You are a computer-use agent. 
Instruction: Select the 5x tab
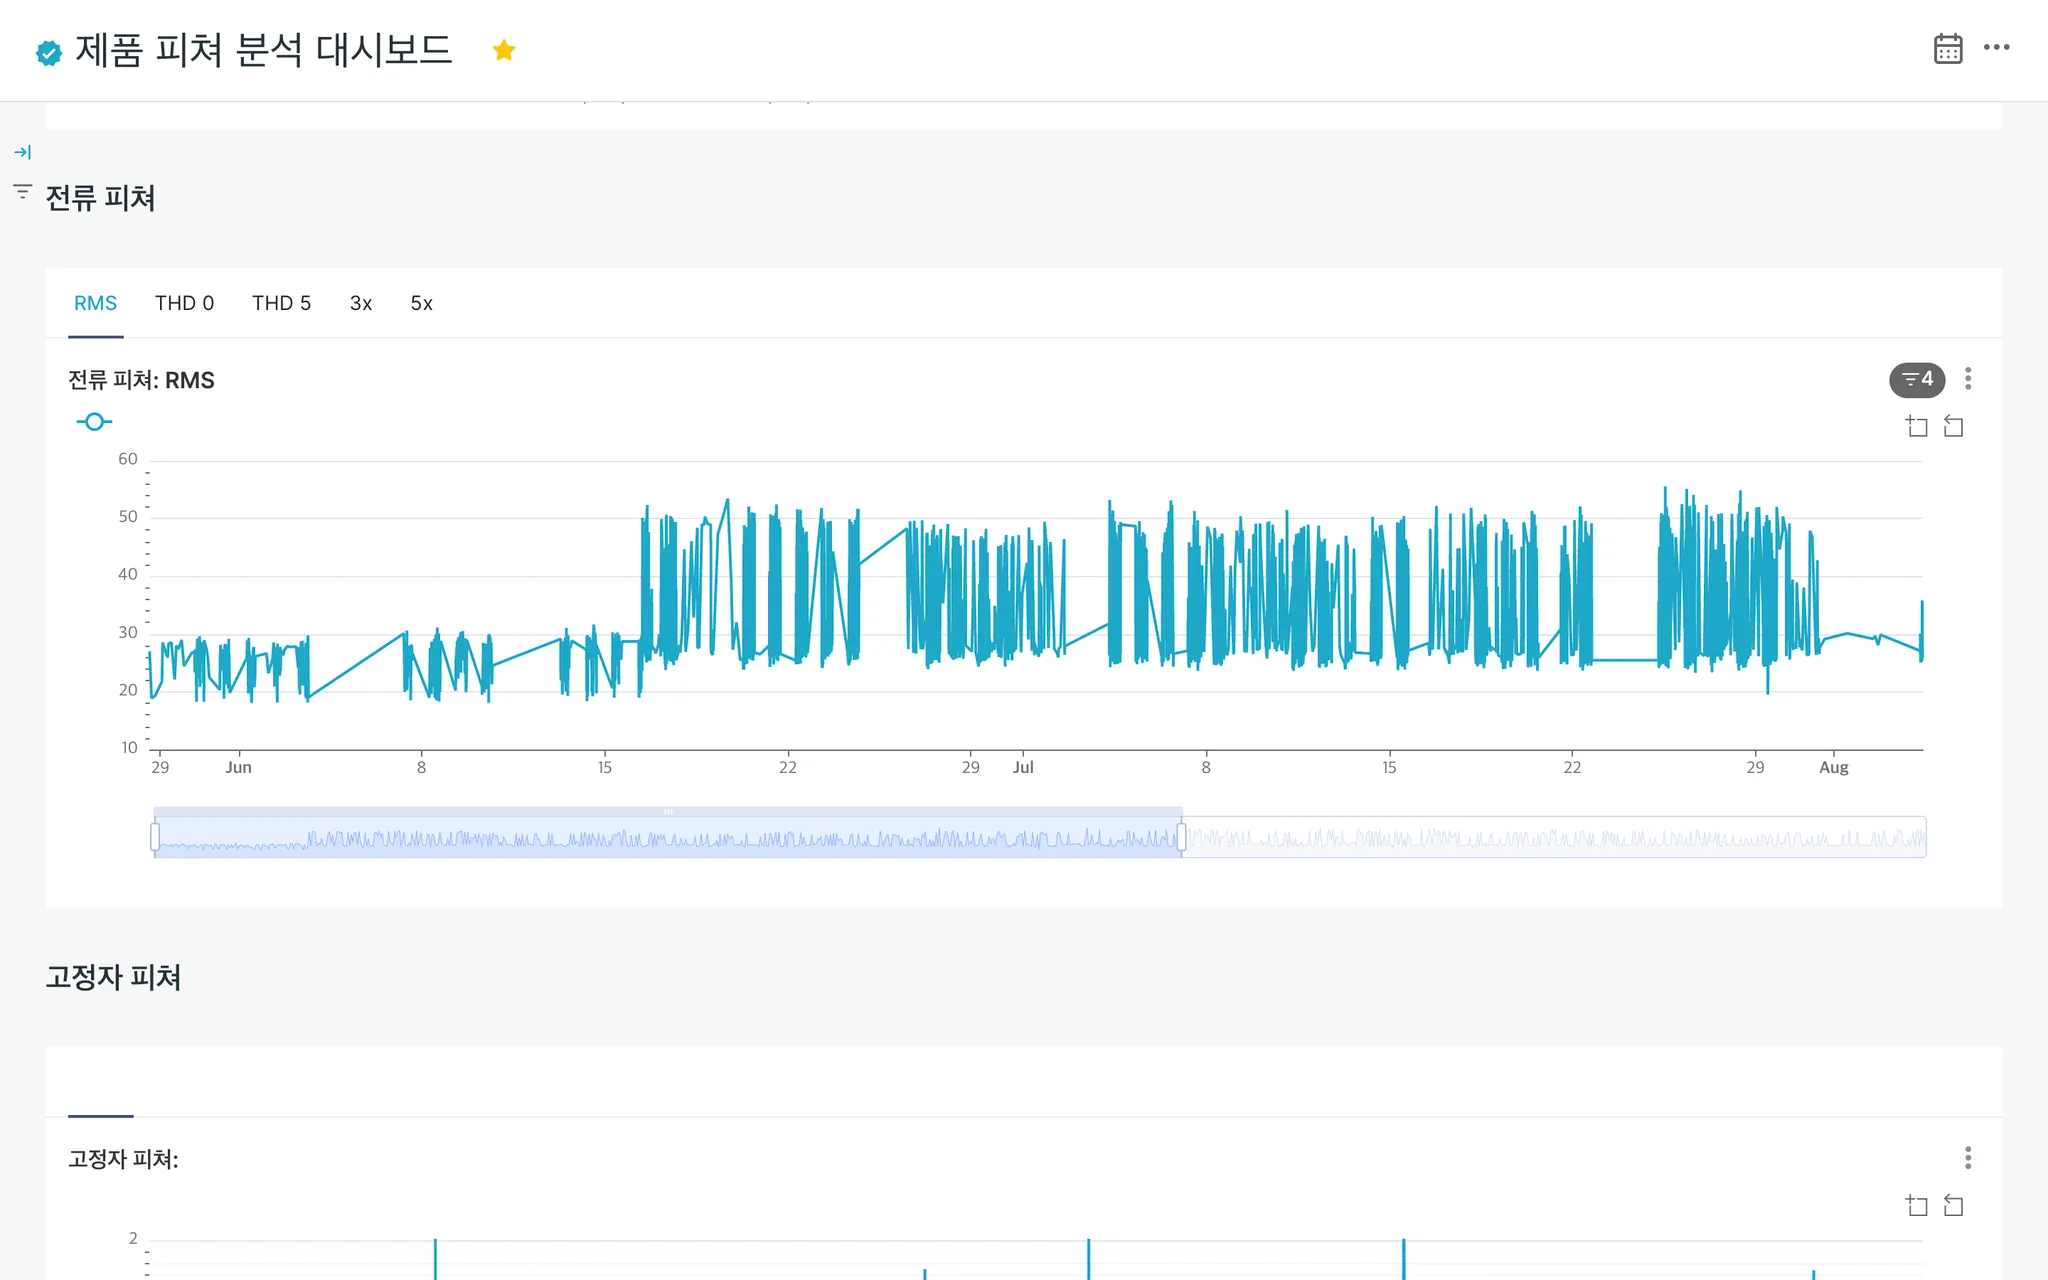[x=421, y=303]
